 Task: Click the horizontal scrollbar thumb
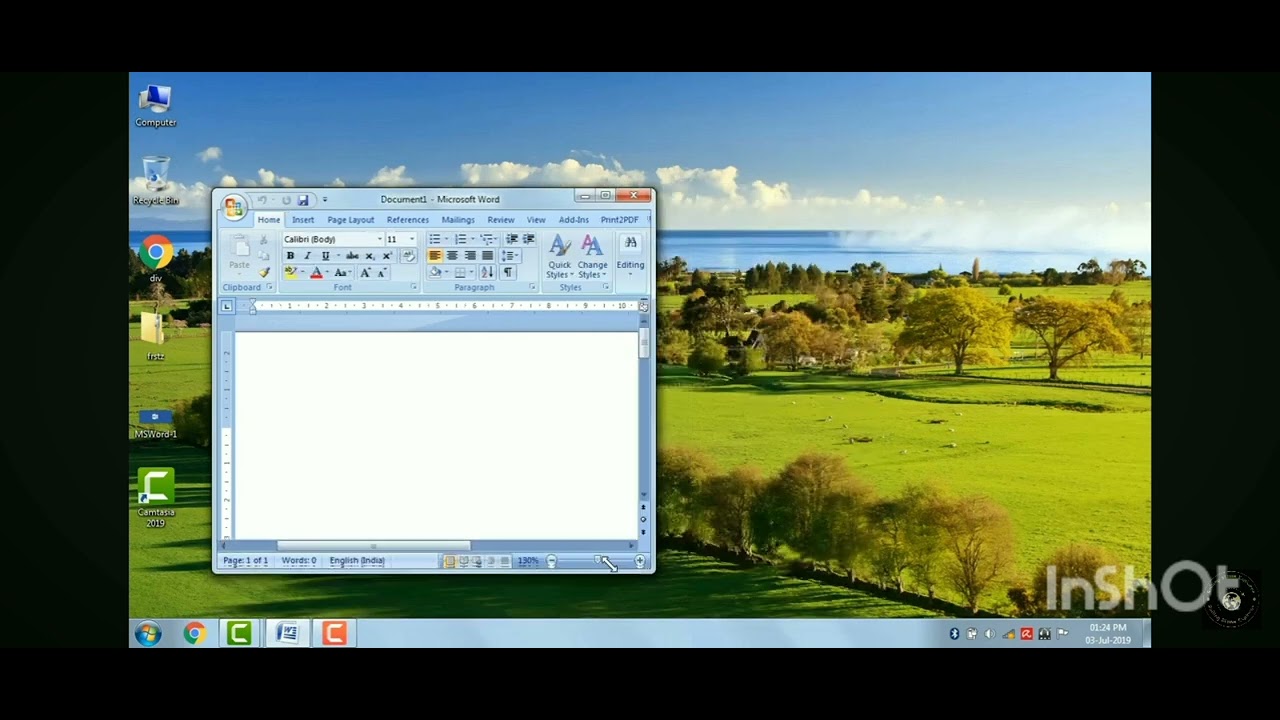point(374,546)
